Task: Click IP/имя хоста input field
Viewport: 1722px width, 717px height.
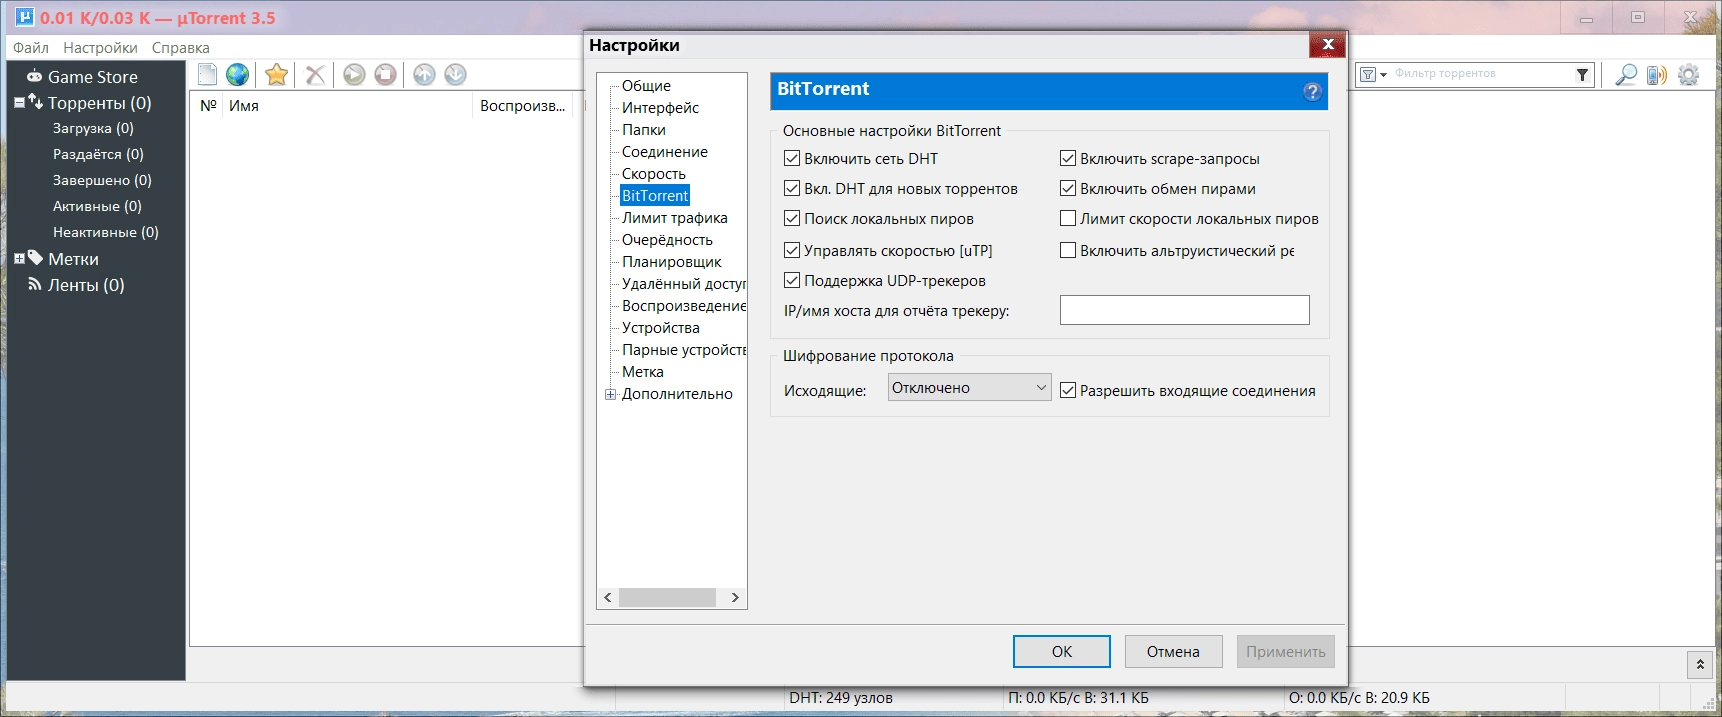Action: 1184,310
